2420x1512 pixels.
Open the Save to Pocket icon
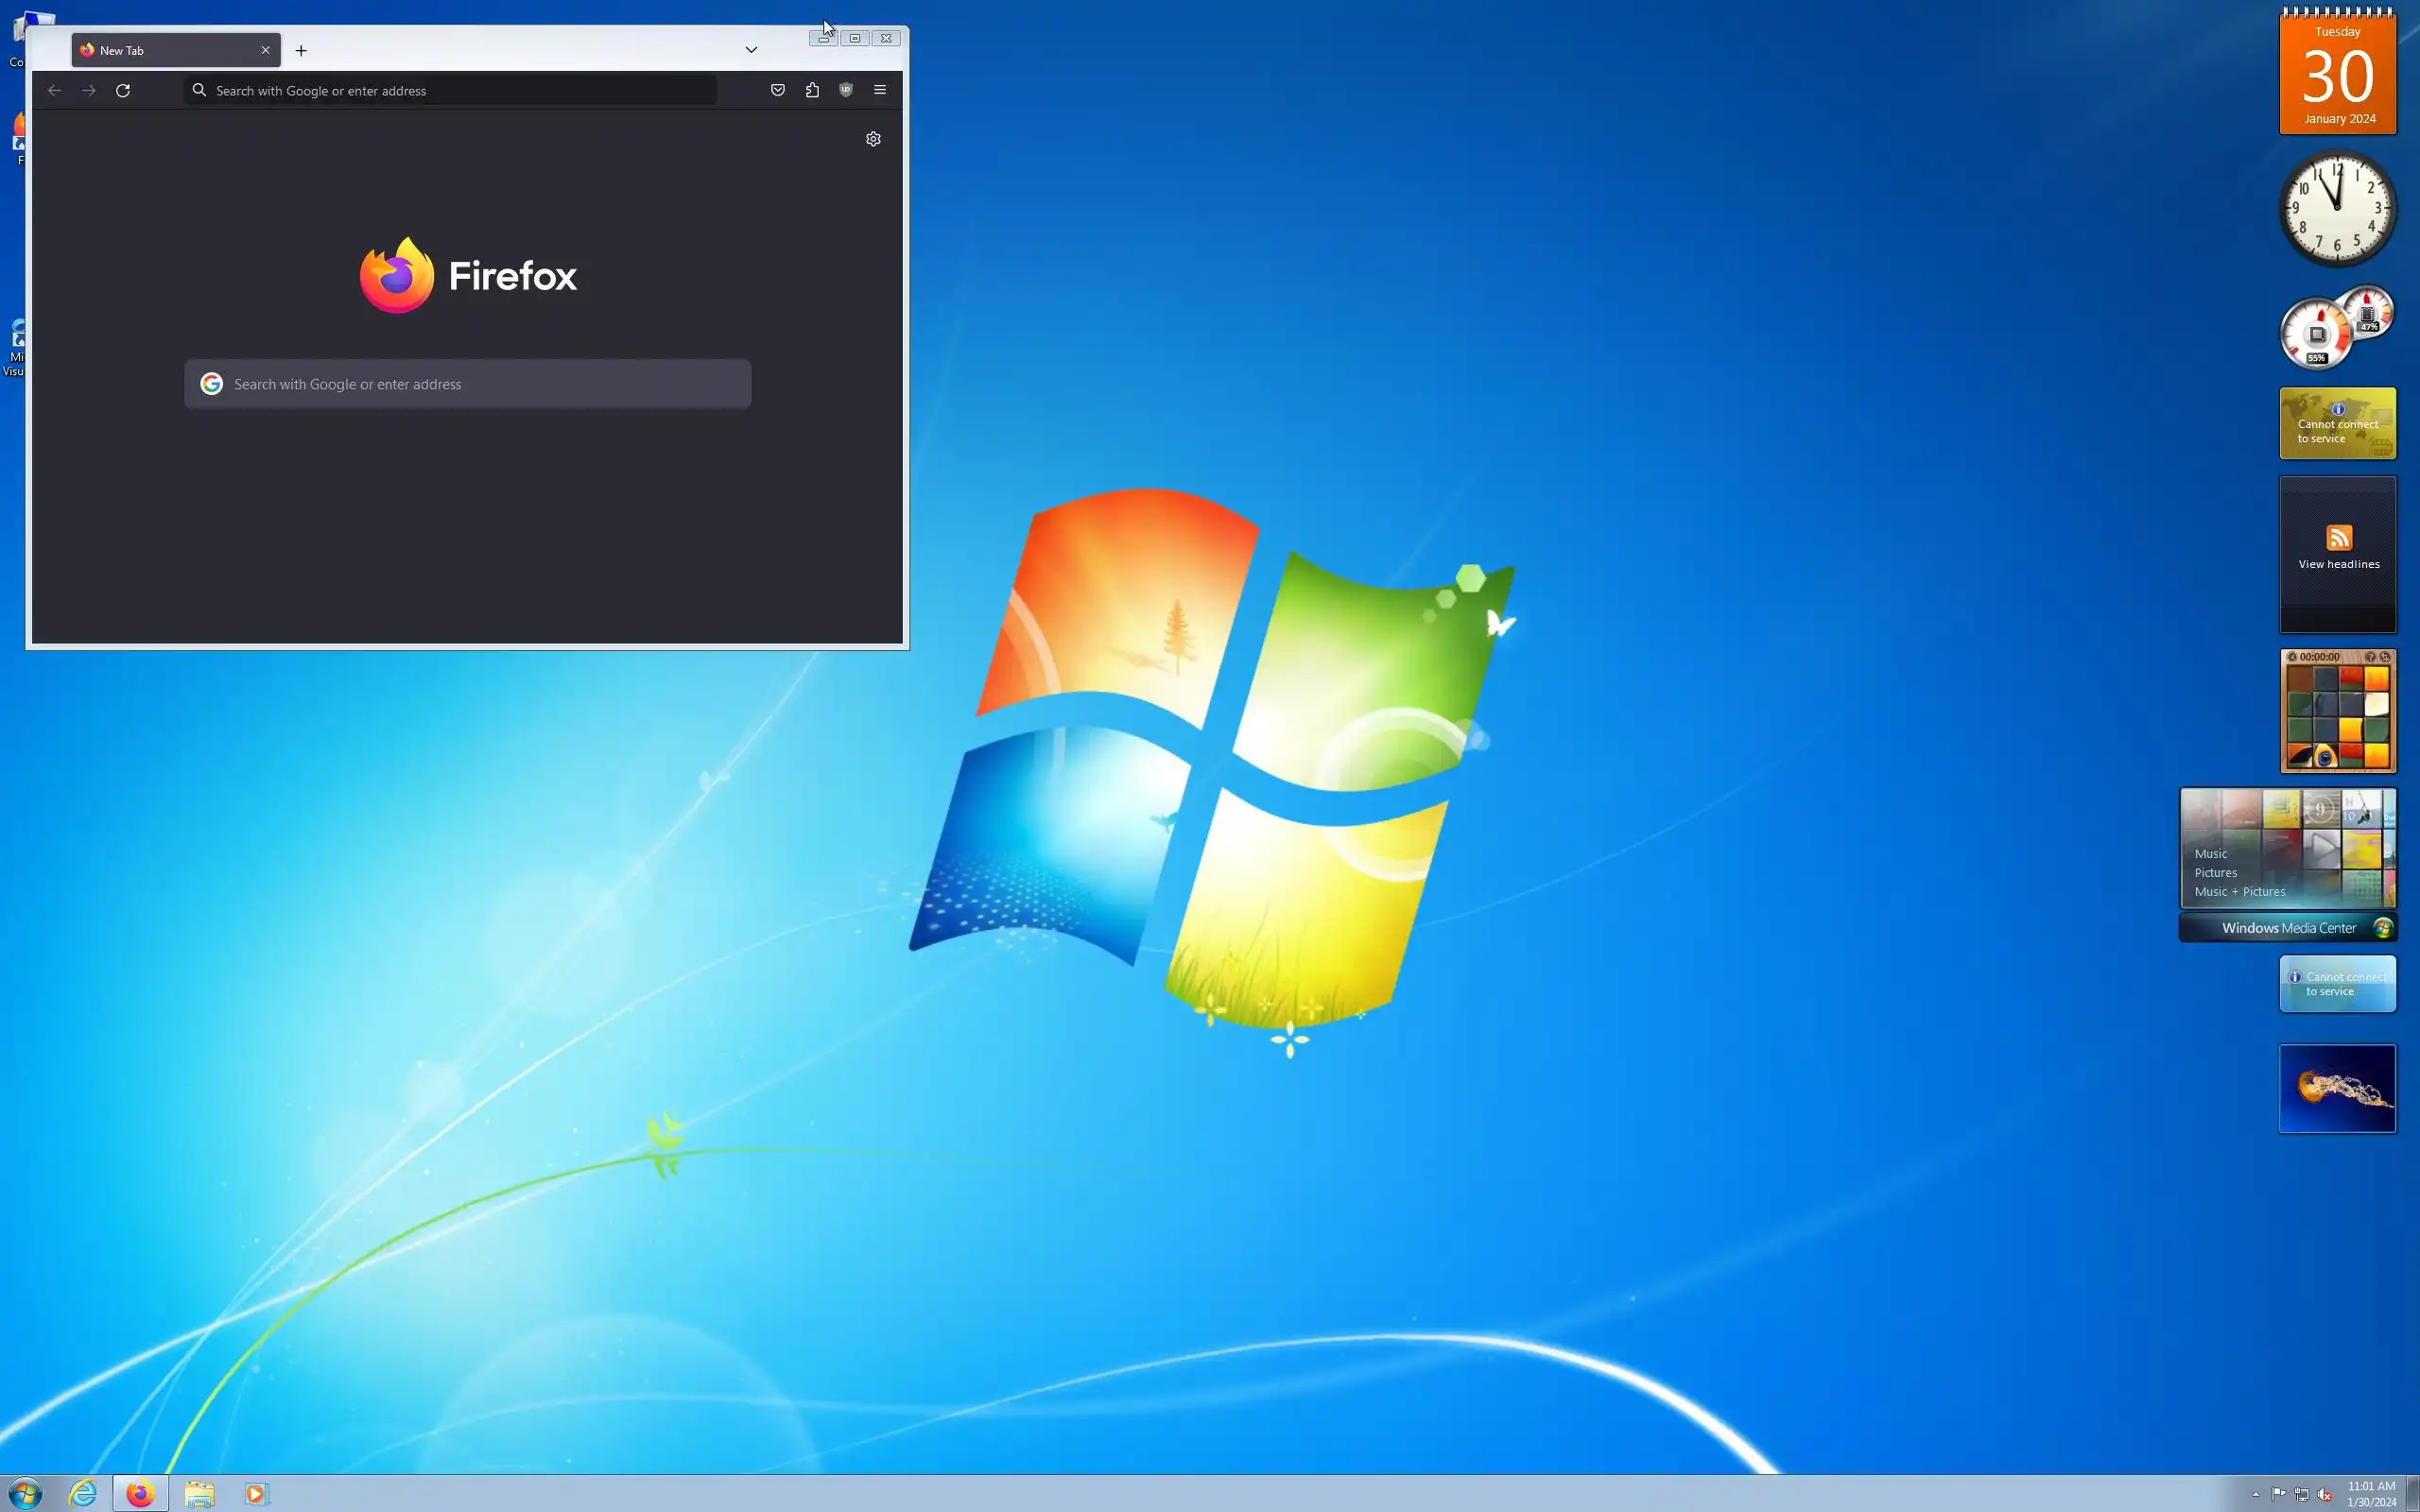778,90
